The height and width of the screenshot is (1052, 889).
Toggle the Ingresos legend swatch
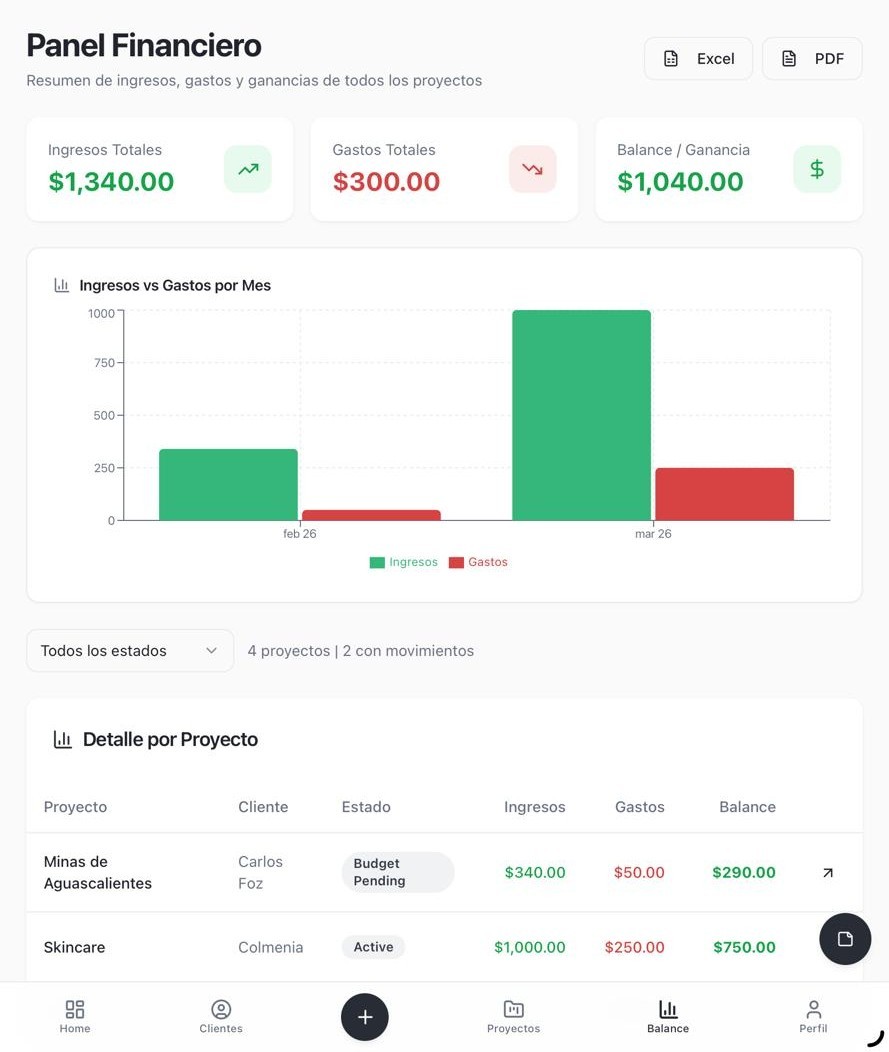(x=377, y=562)
